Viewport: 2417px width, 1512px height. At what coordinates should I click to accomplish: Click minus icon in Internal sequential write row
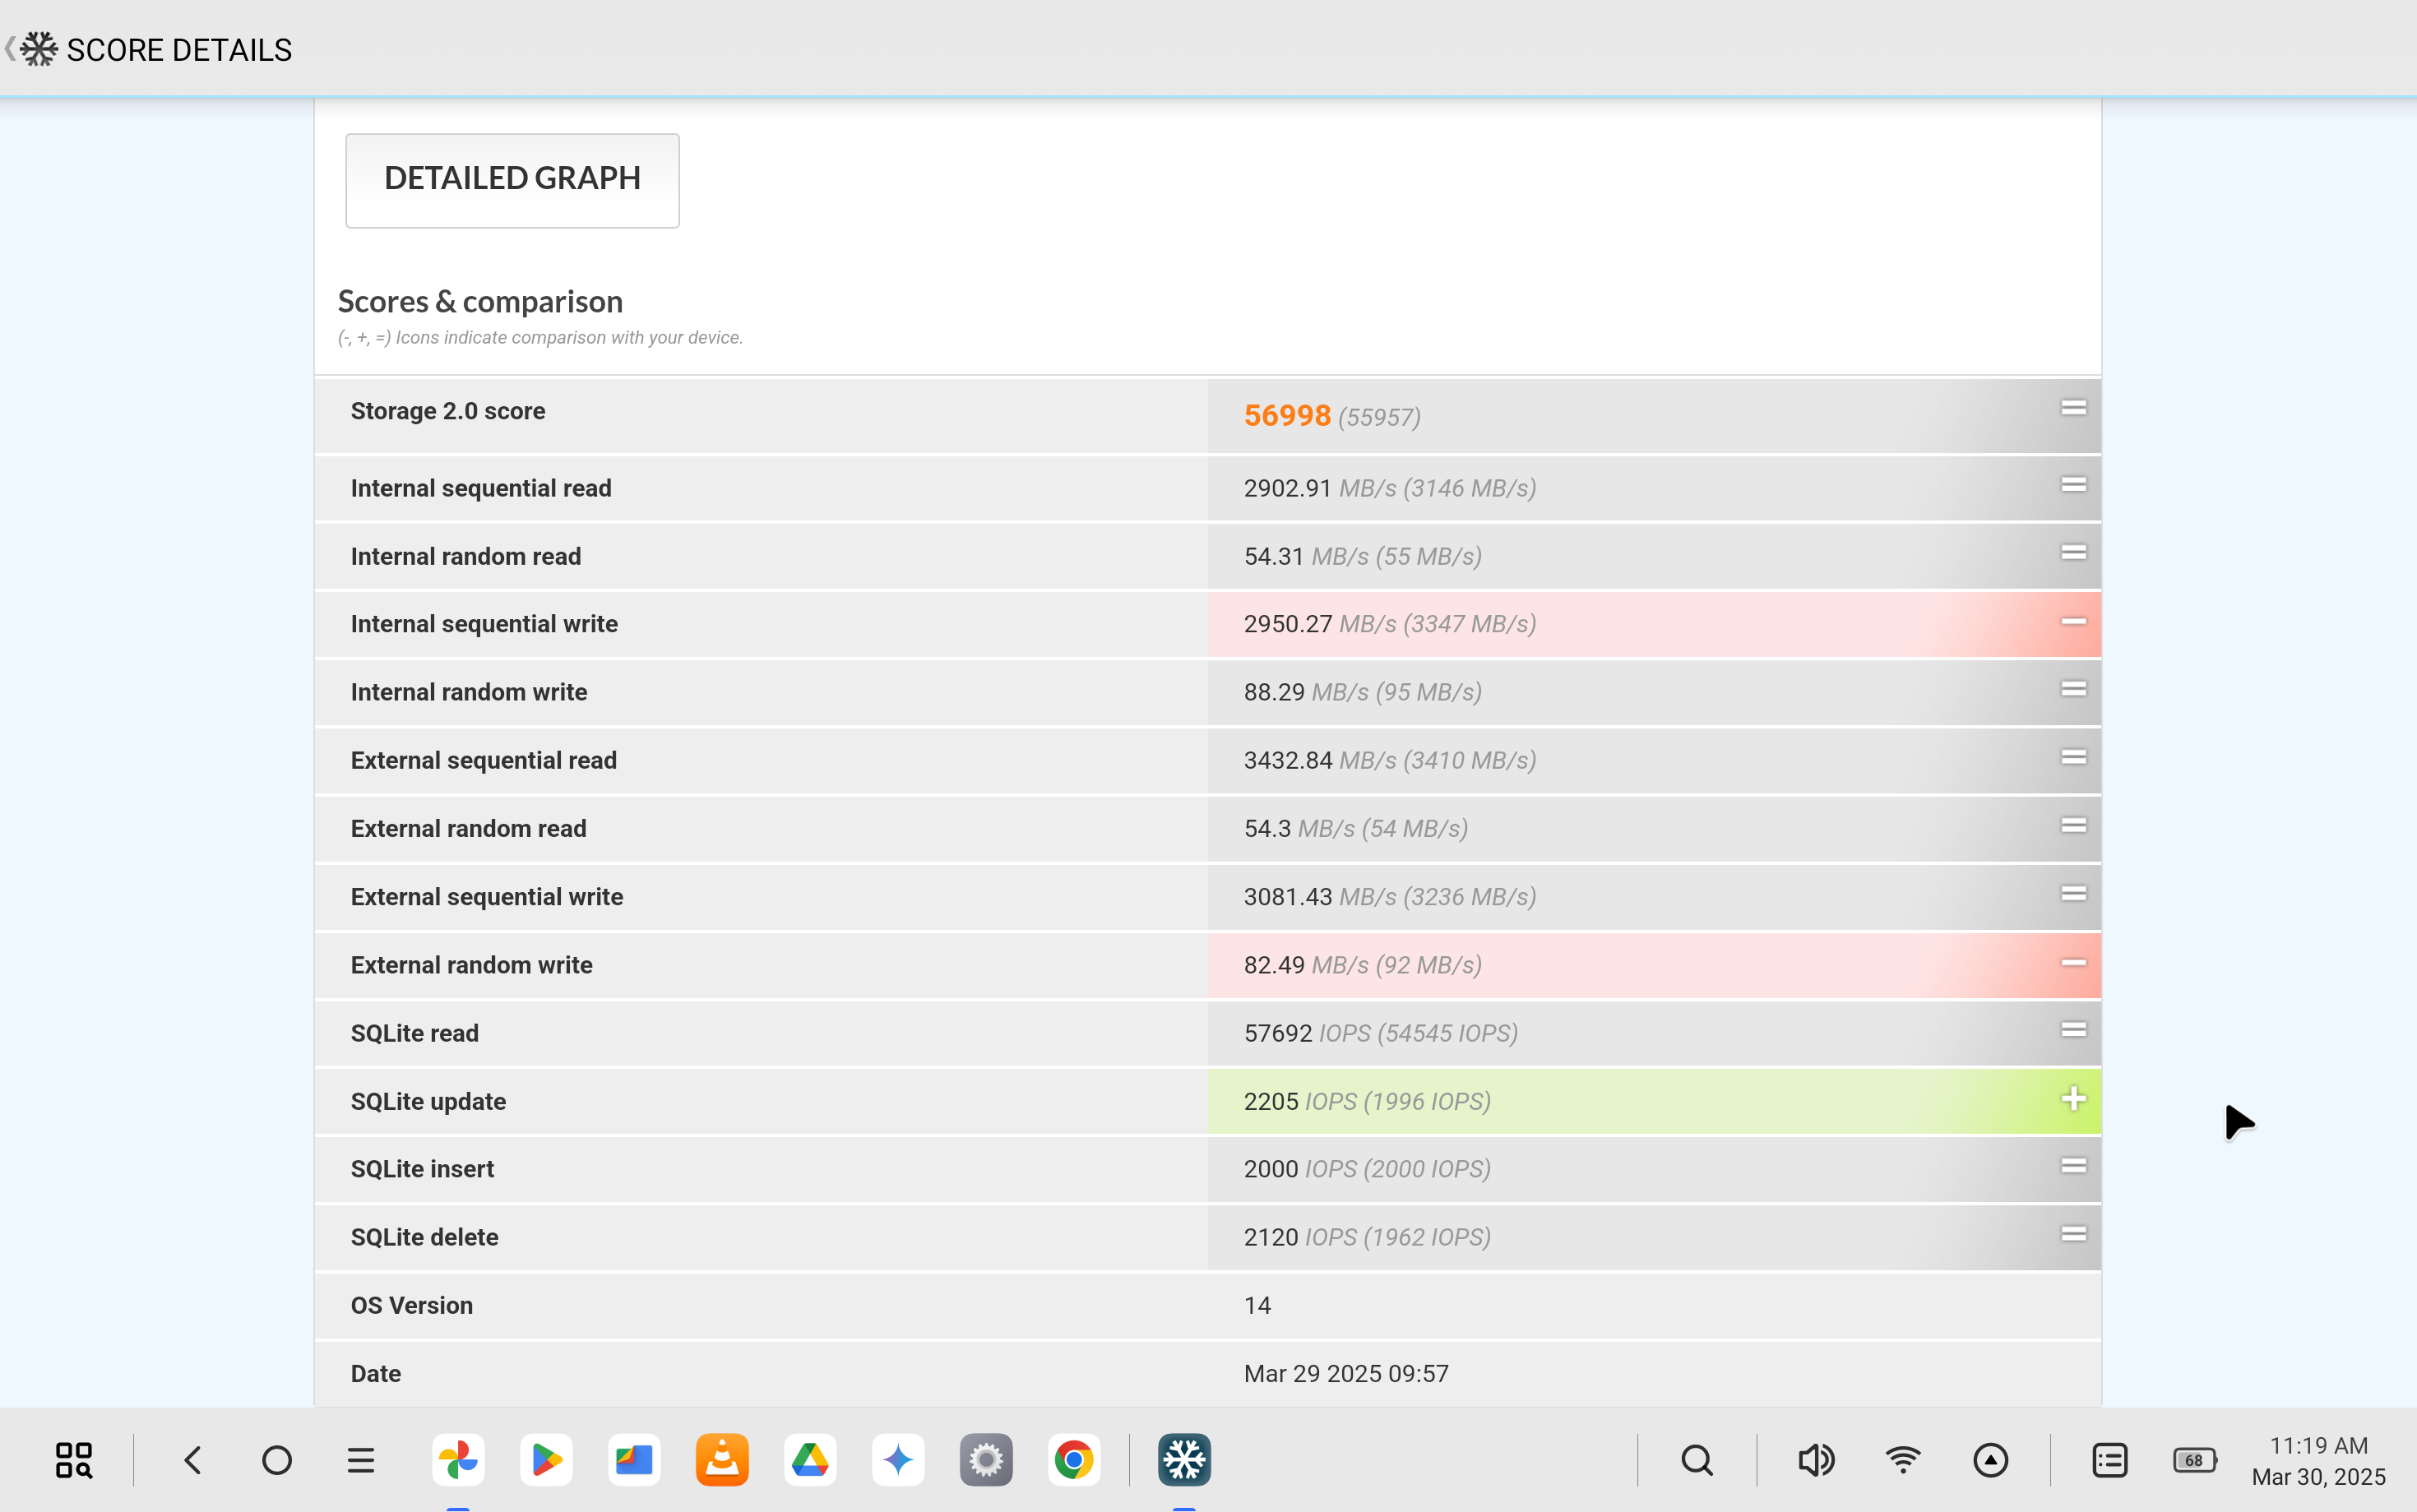click(x=2073, y=621)
